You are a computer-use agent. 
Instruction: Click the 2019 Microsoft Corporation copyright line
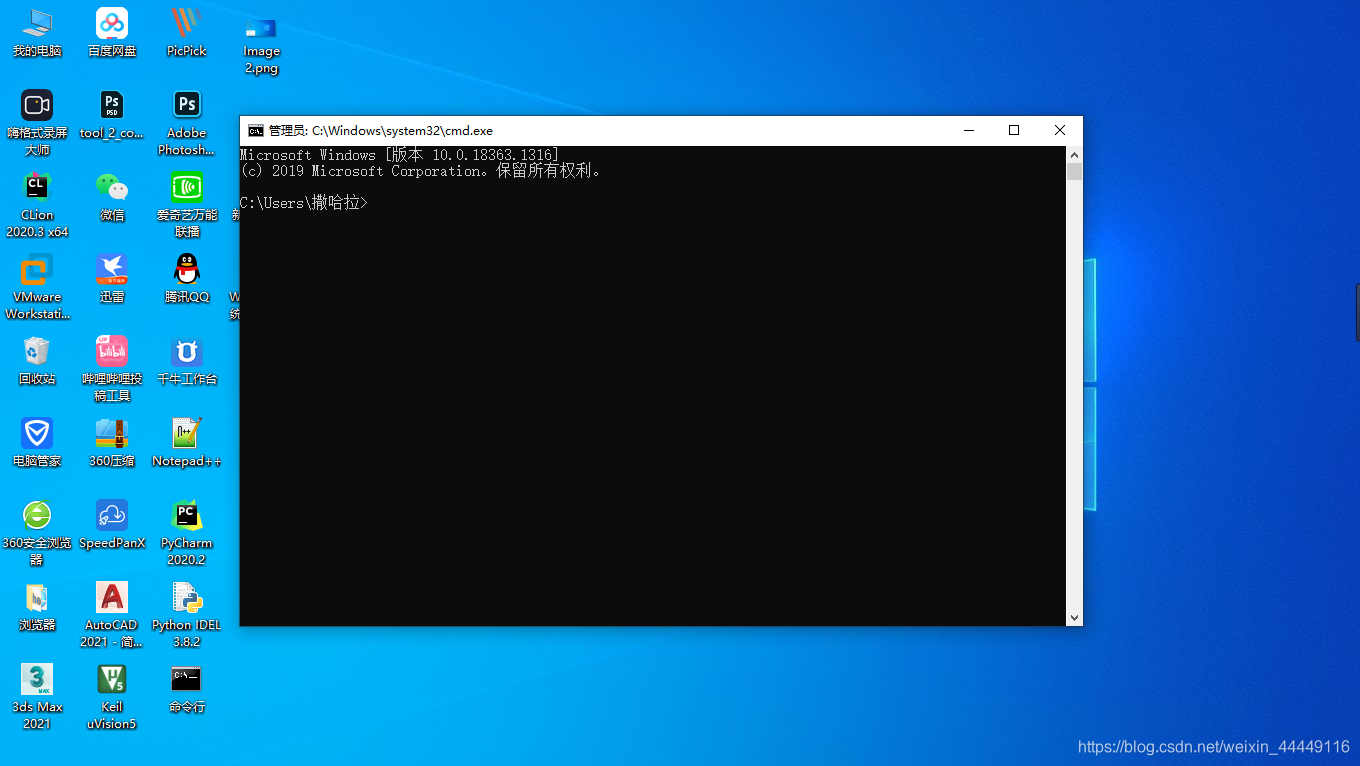[421, 171]
